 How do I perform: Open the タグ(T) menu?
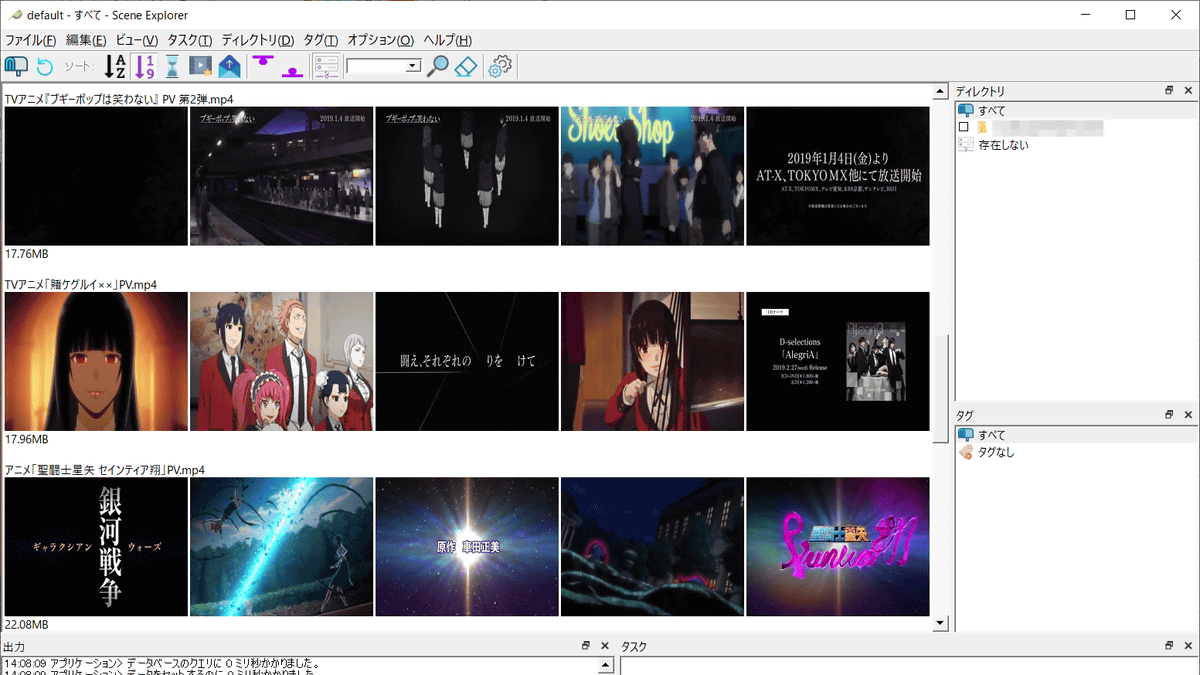click(321, 40)
